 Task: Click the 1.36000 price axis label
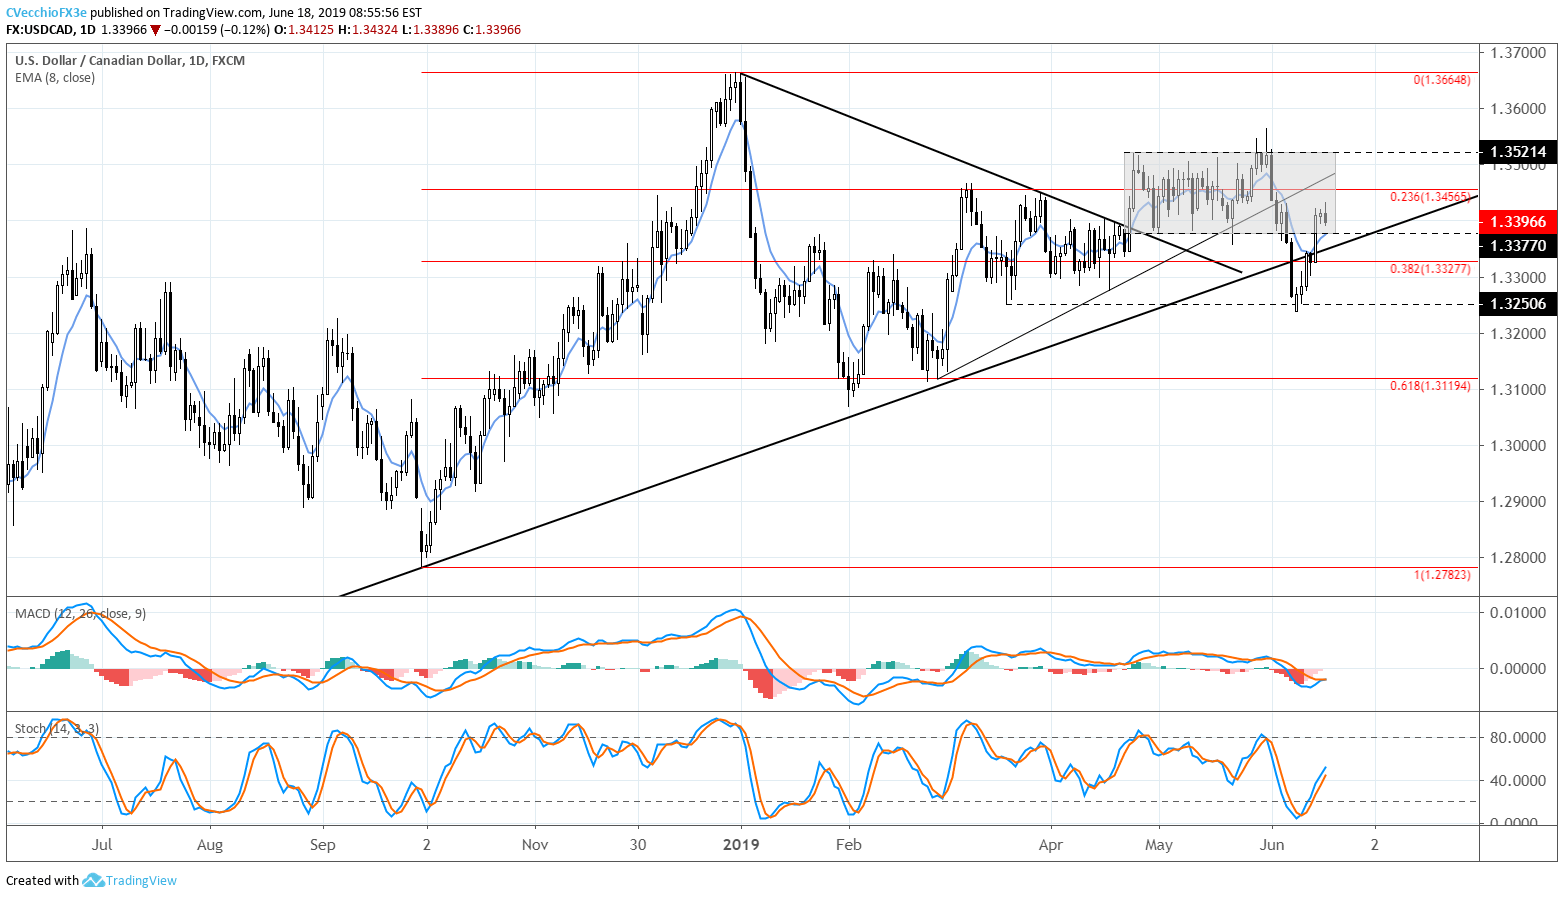point(1518,109)
